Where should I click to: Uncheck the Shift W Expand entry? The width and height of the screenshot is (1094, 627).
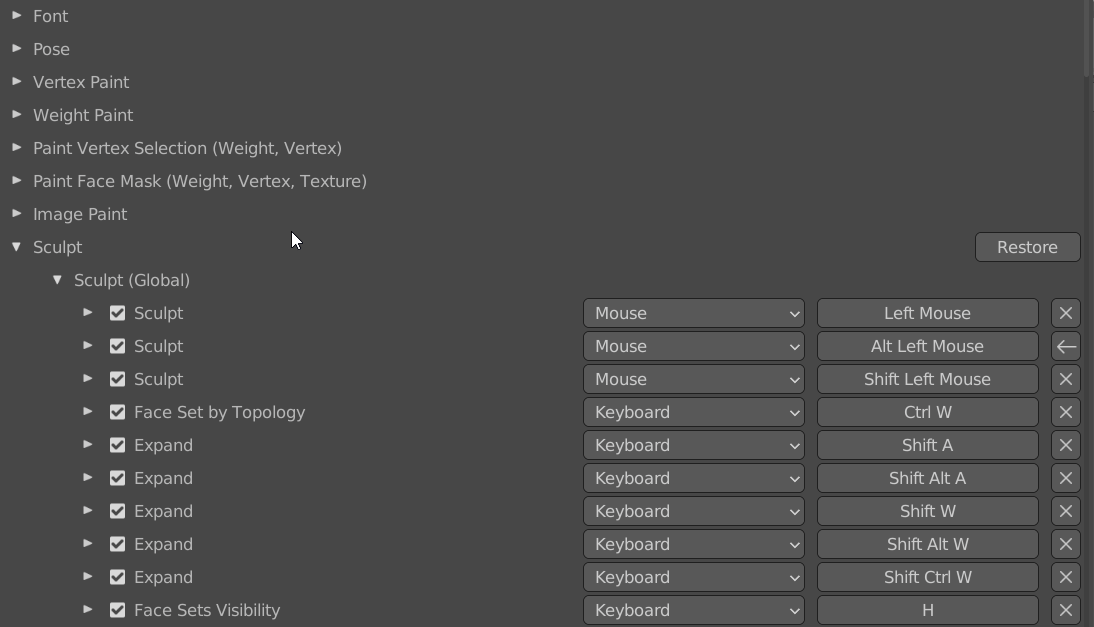[117, 511]
